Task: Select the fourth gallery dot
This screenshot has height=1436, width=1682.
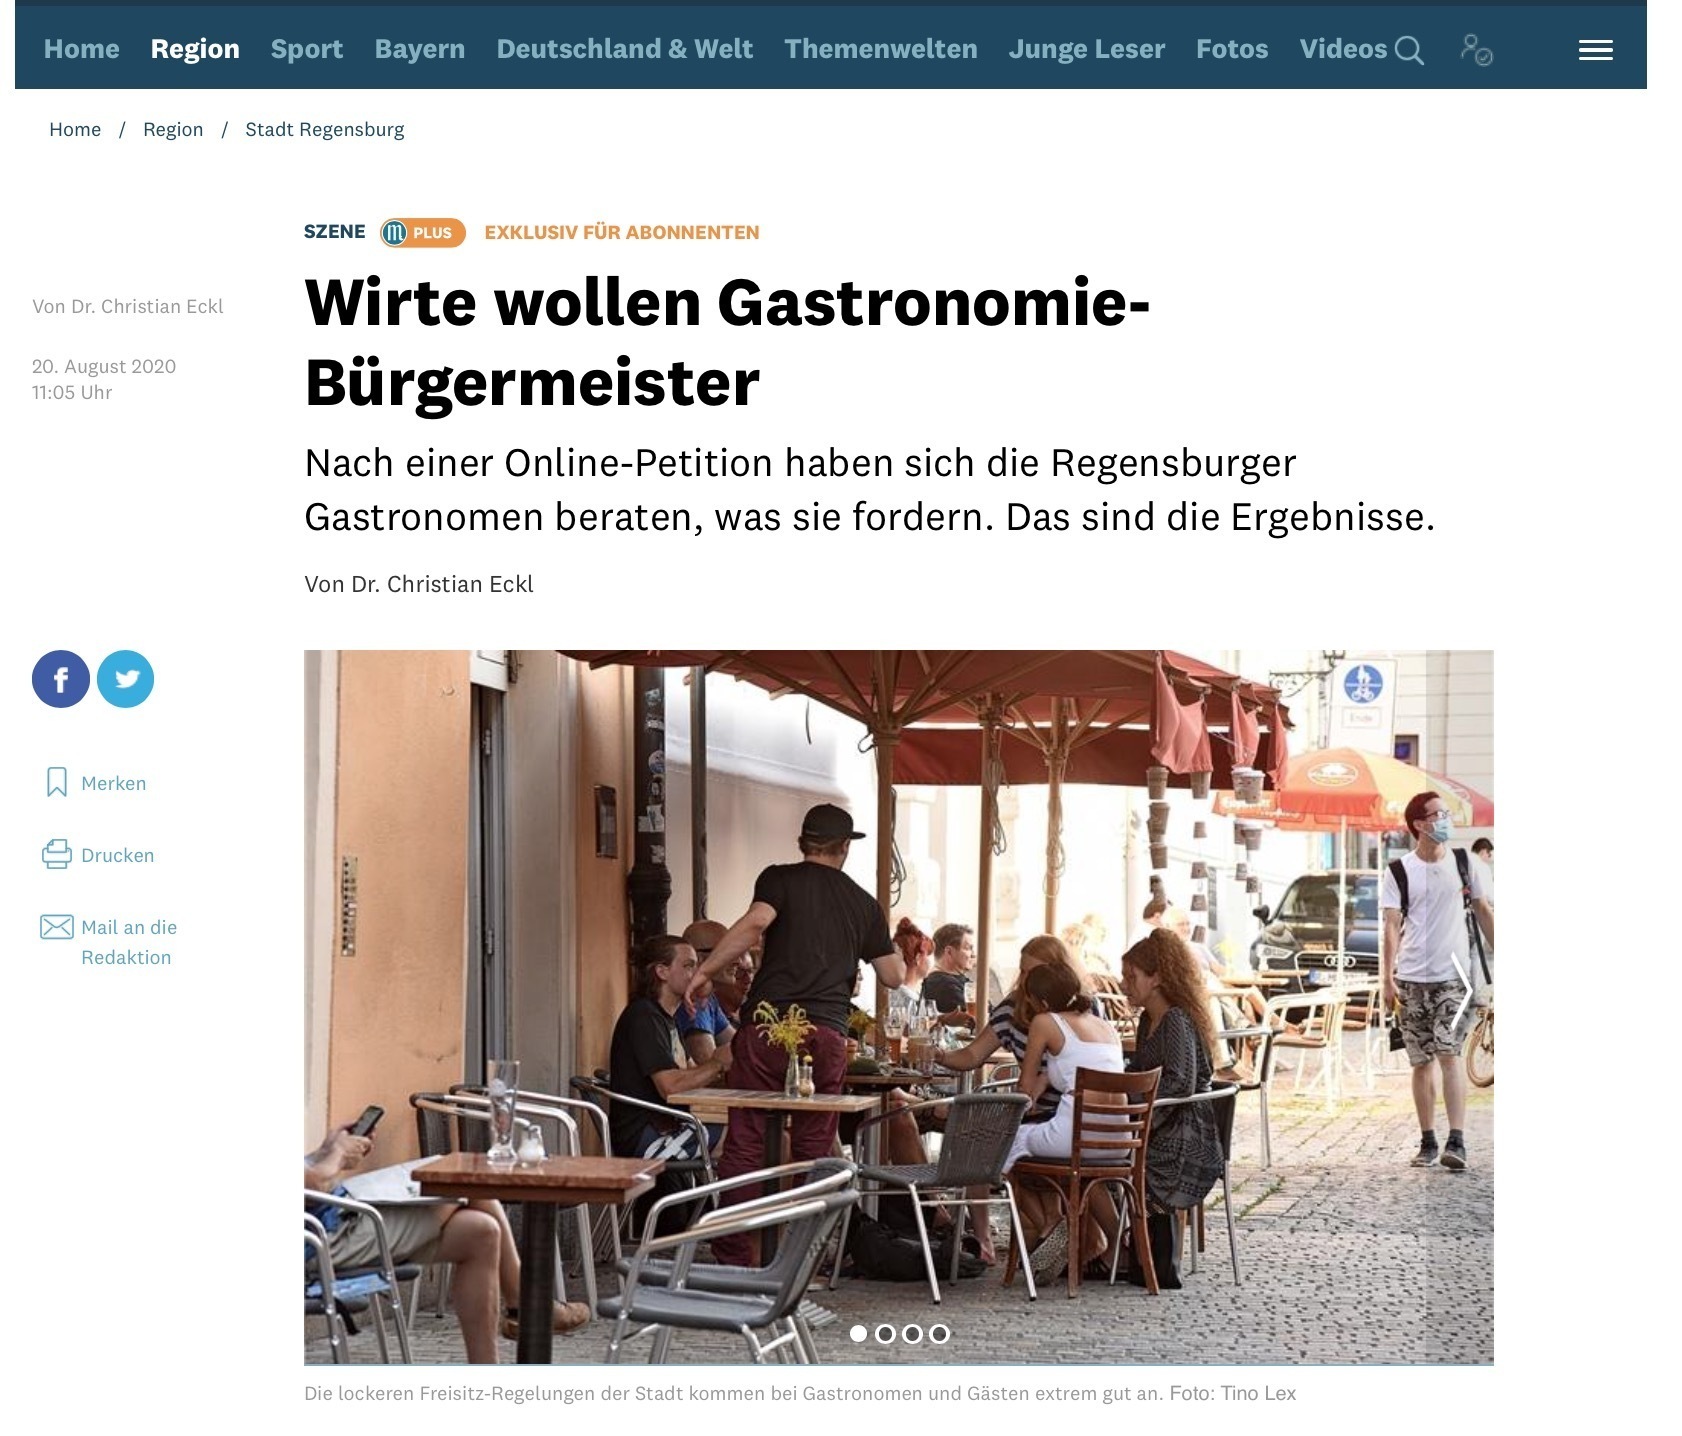Action: (939, 1333)
